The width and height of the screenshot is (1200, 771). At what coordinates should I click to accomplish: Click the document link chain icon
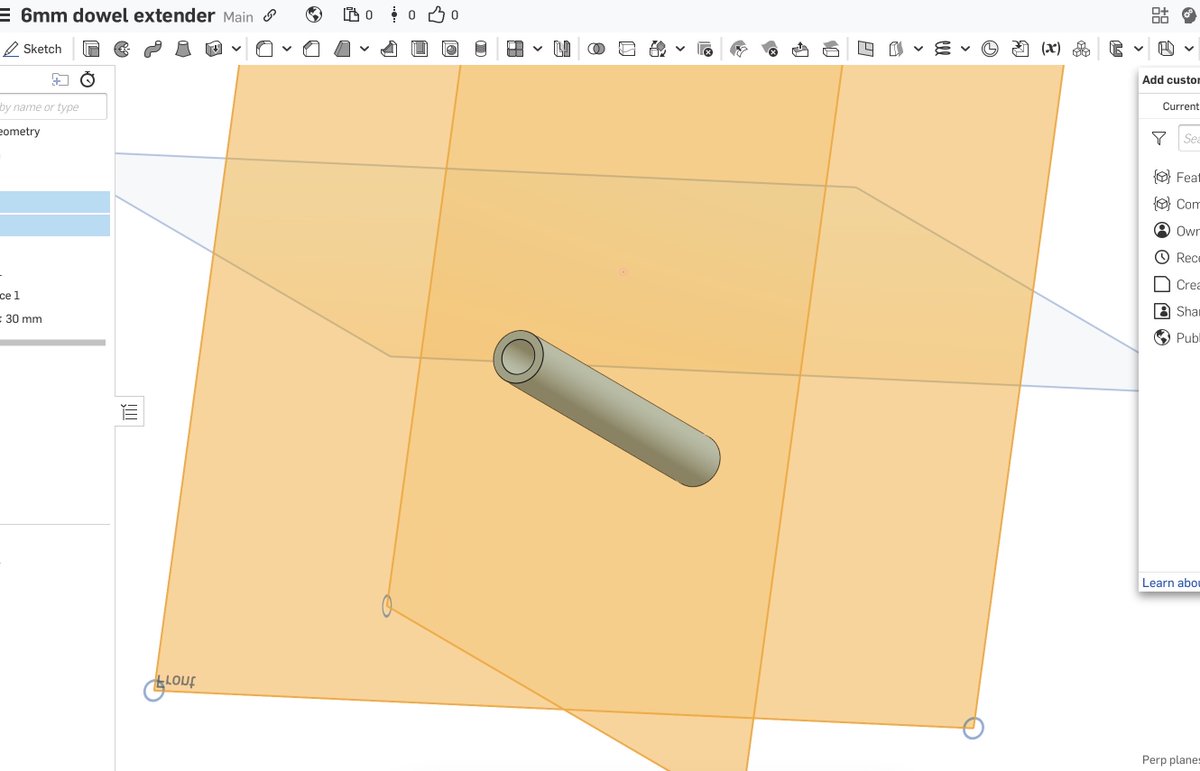click(x=270, y=15)
